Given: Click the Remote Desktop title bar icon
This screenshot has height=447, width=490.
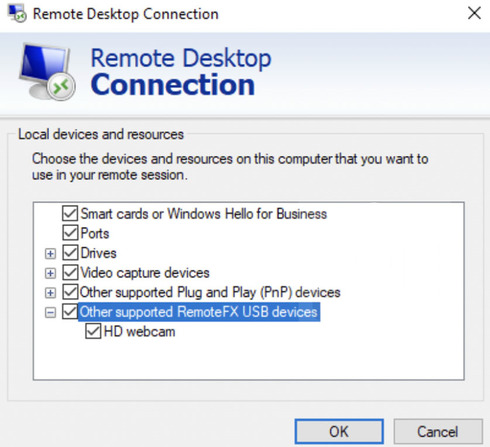Looking at the screenshot, I should pyautogui.click(x=17, y=13).
